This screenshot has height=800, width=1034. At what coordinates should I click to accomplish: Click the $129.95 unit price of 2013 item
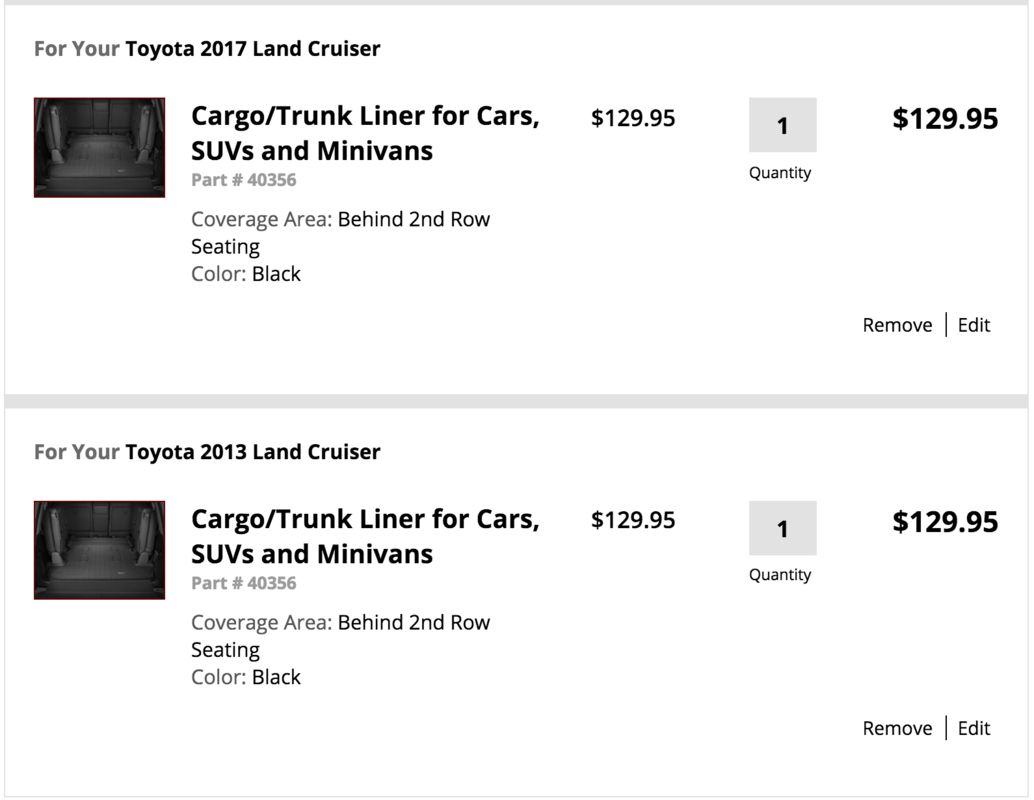point(633,520)
